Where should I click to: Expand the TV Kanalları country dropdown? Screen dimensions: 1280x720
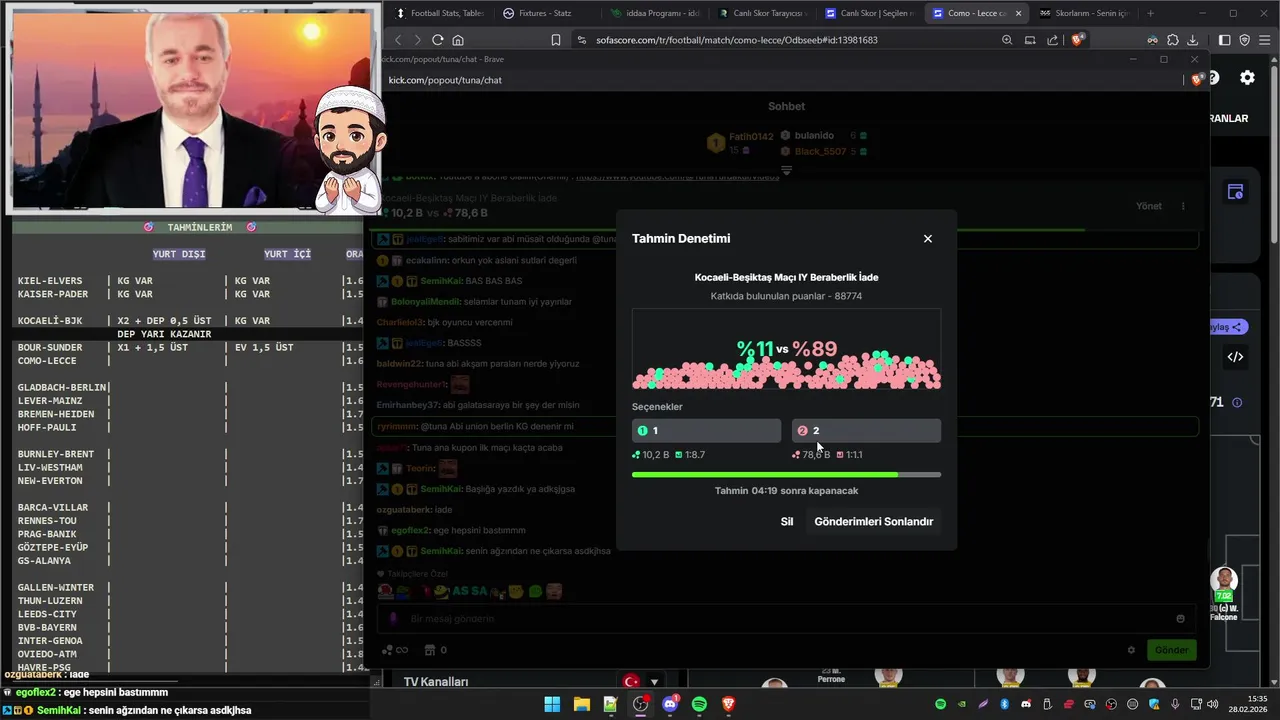click(x=641, y=682)
